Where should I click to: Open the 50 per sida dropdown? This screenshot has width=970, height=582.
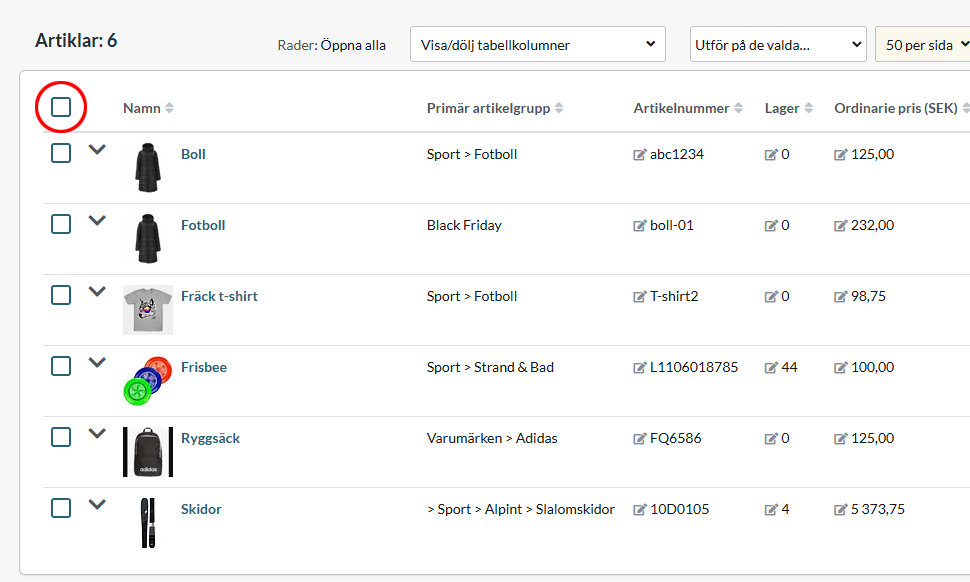(x=921, y=45)
